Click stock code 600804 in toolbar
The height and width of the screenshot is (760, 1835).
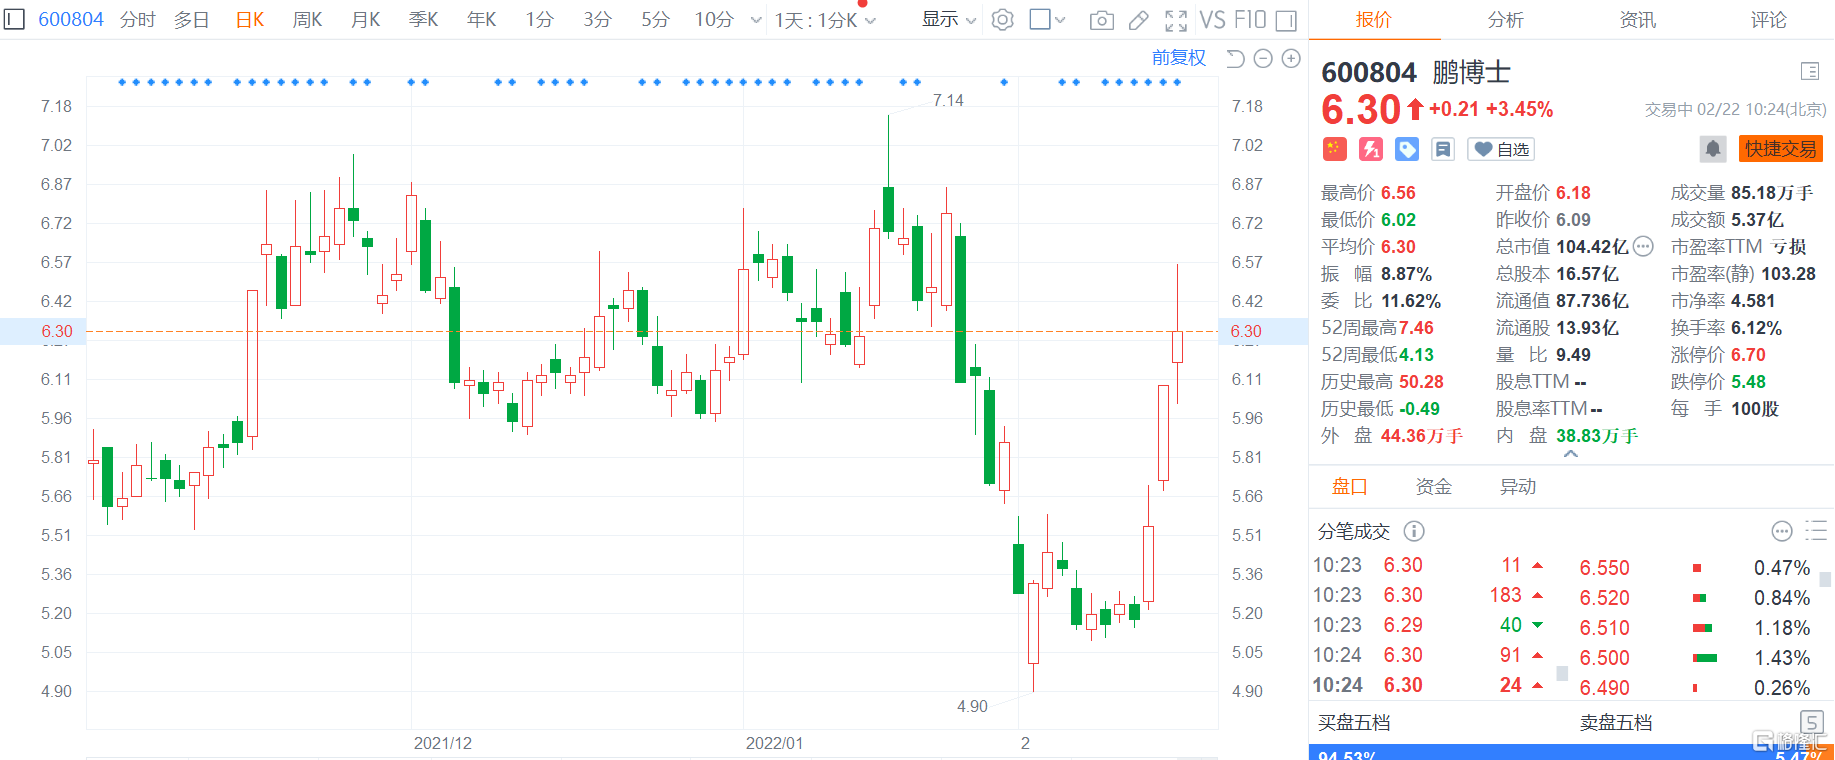click(71, 20)
